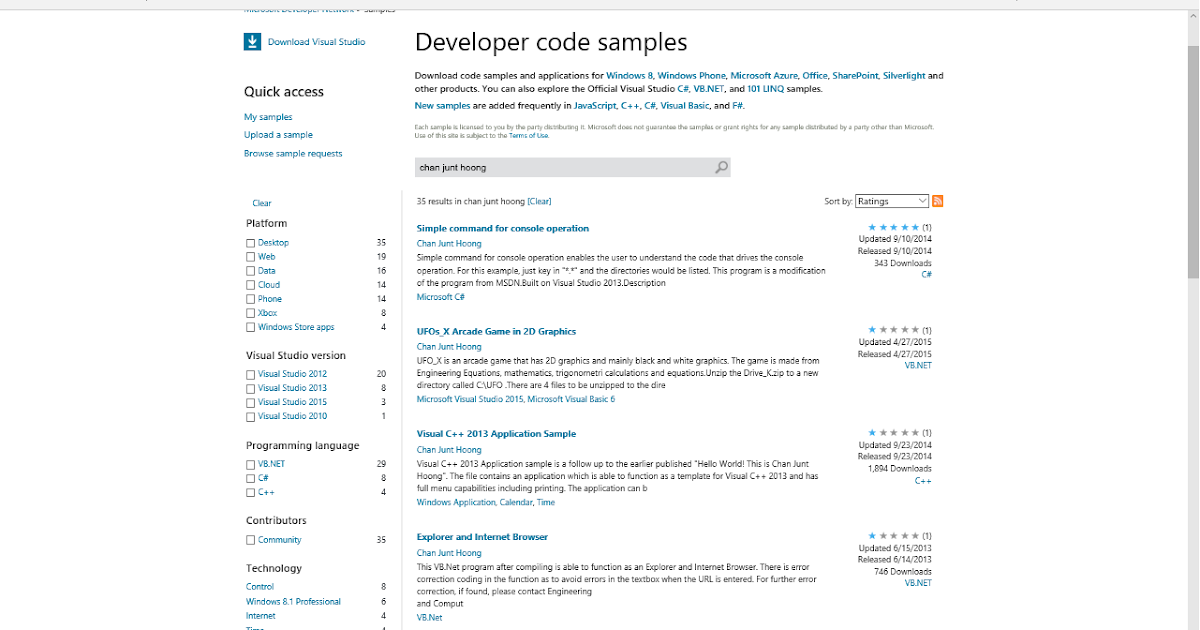Open the UFOs_X Arcade Game in 2D Graphics sample
Screen dimensions: 1200x630
[x=496, y=331]
